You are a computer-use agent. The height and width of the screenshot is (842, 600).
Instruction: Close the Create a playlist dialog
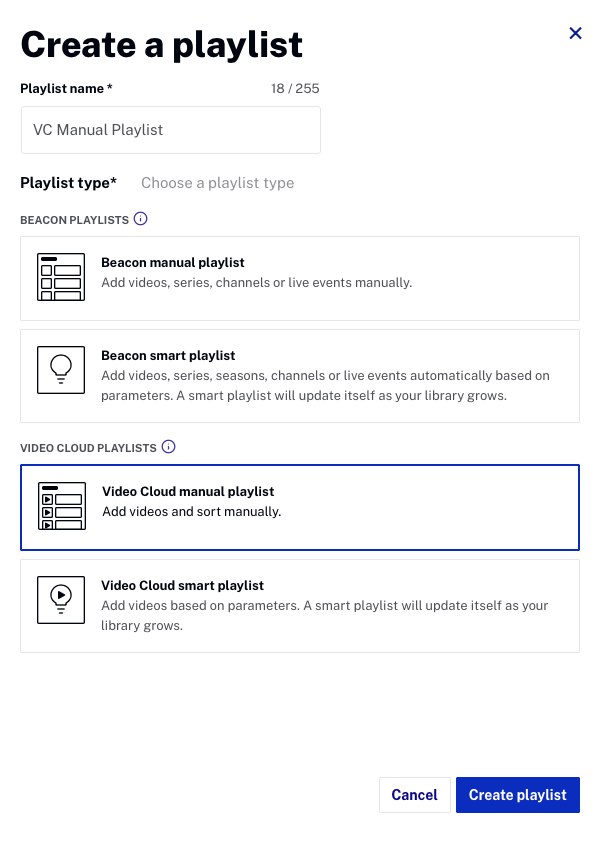[x=575, y=33]
